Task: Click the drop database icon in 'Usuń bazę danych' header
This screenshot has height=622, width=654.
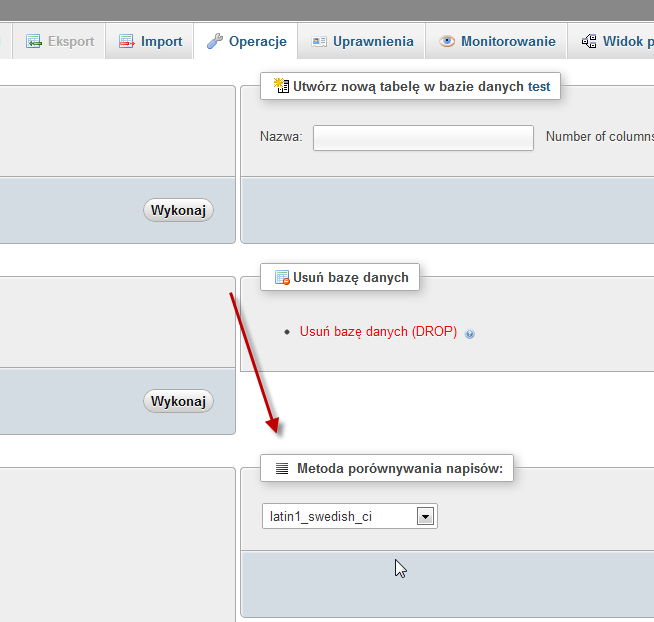Action: pos(281,277)
